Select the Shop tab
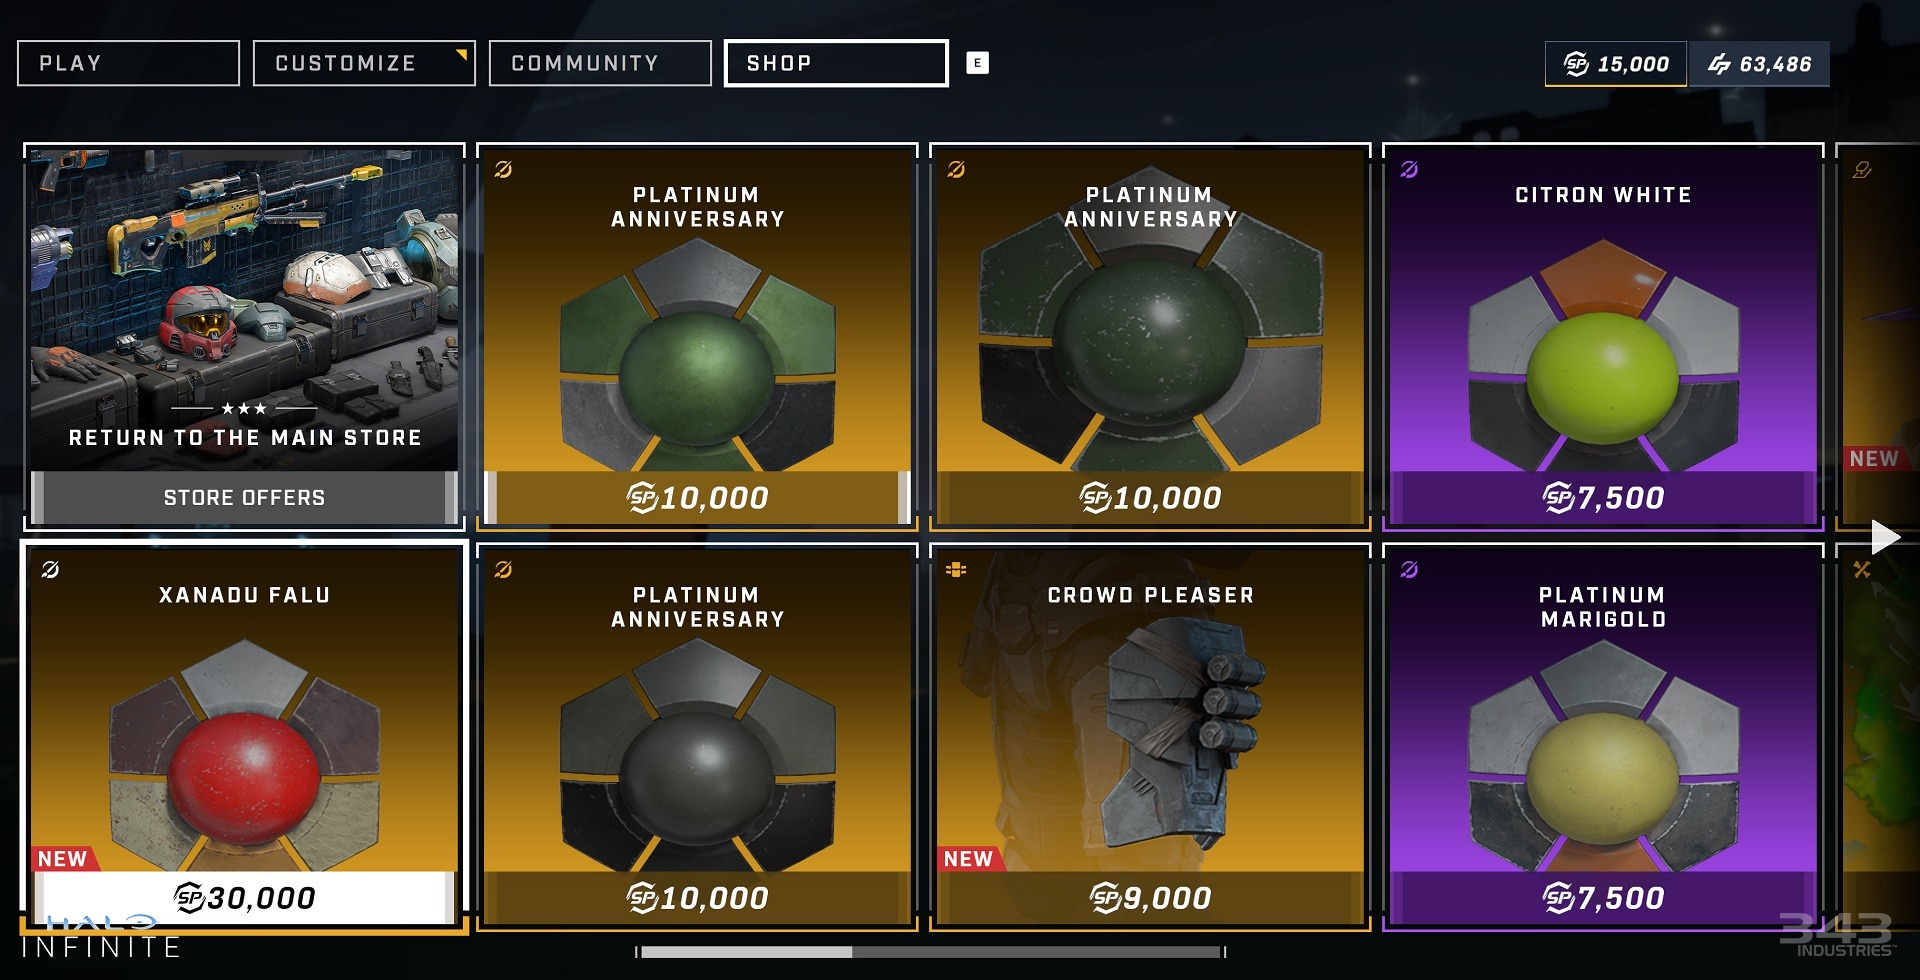Image resolution: width=1920 pixels, height=980 pixels. tap(836, 63)
